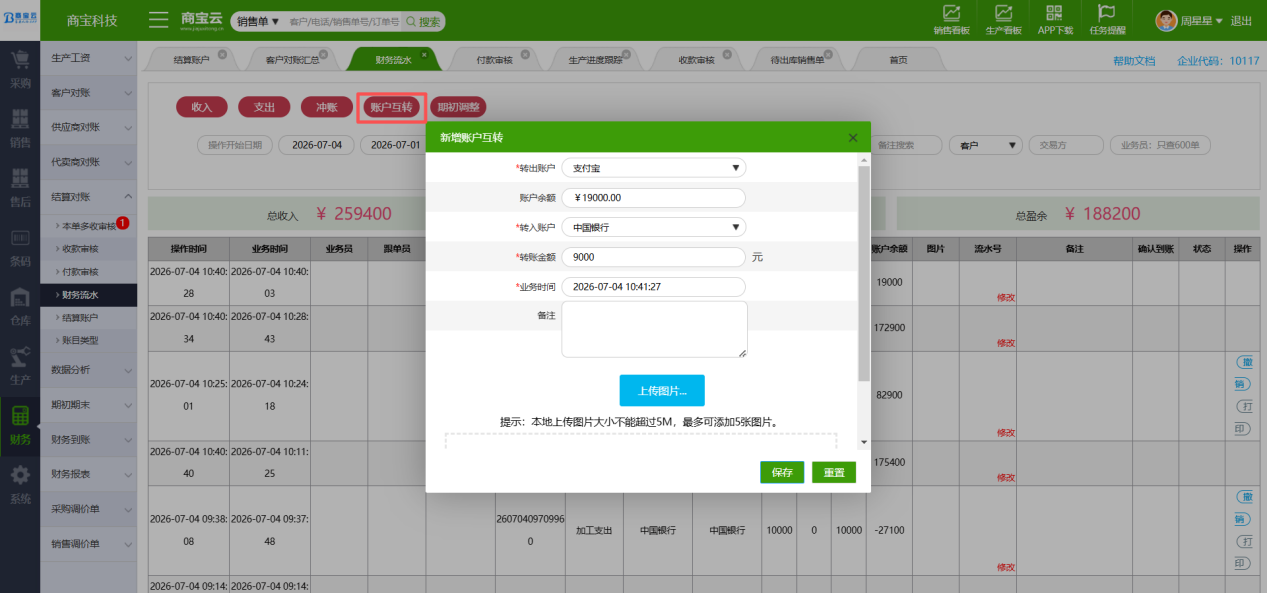The height and width of the screenshot is (593, 1267).
Task: Click the 业务时间 datetime field
Action: pos(653,287)
